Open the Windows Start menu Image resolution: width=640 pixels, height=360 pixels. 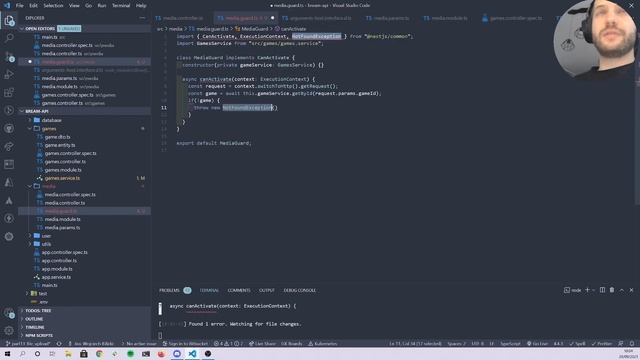point(7,354)
